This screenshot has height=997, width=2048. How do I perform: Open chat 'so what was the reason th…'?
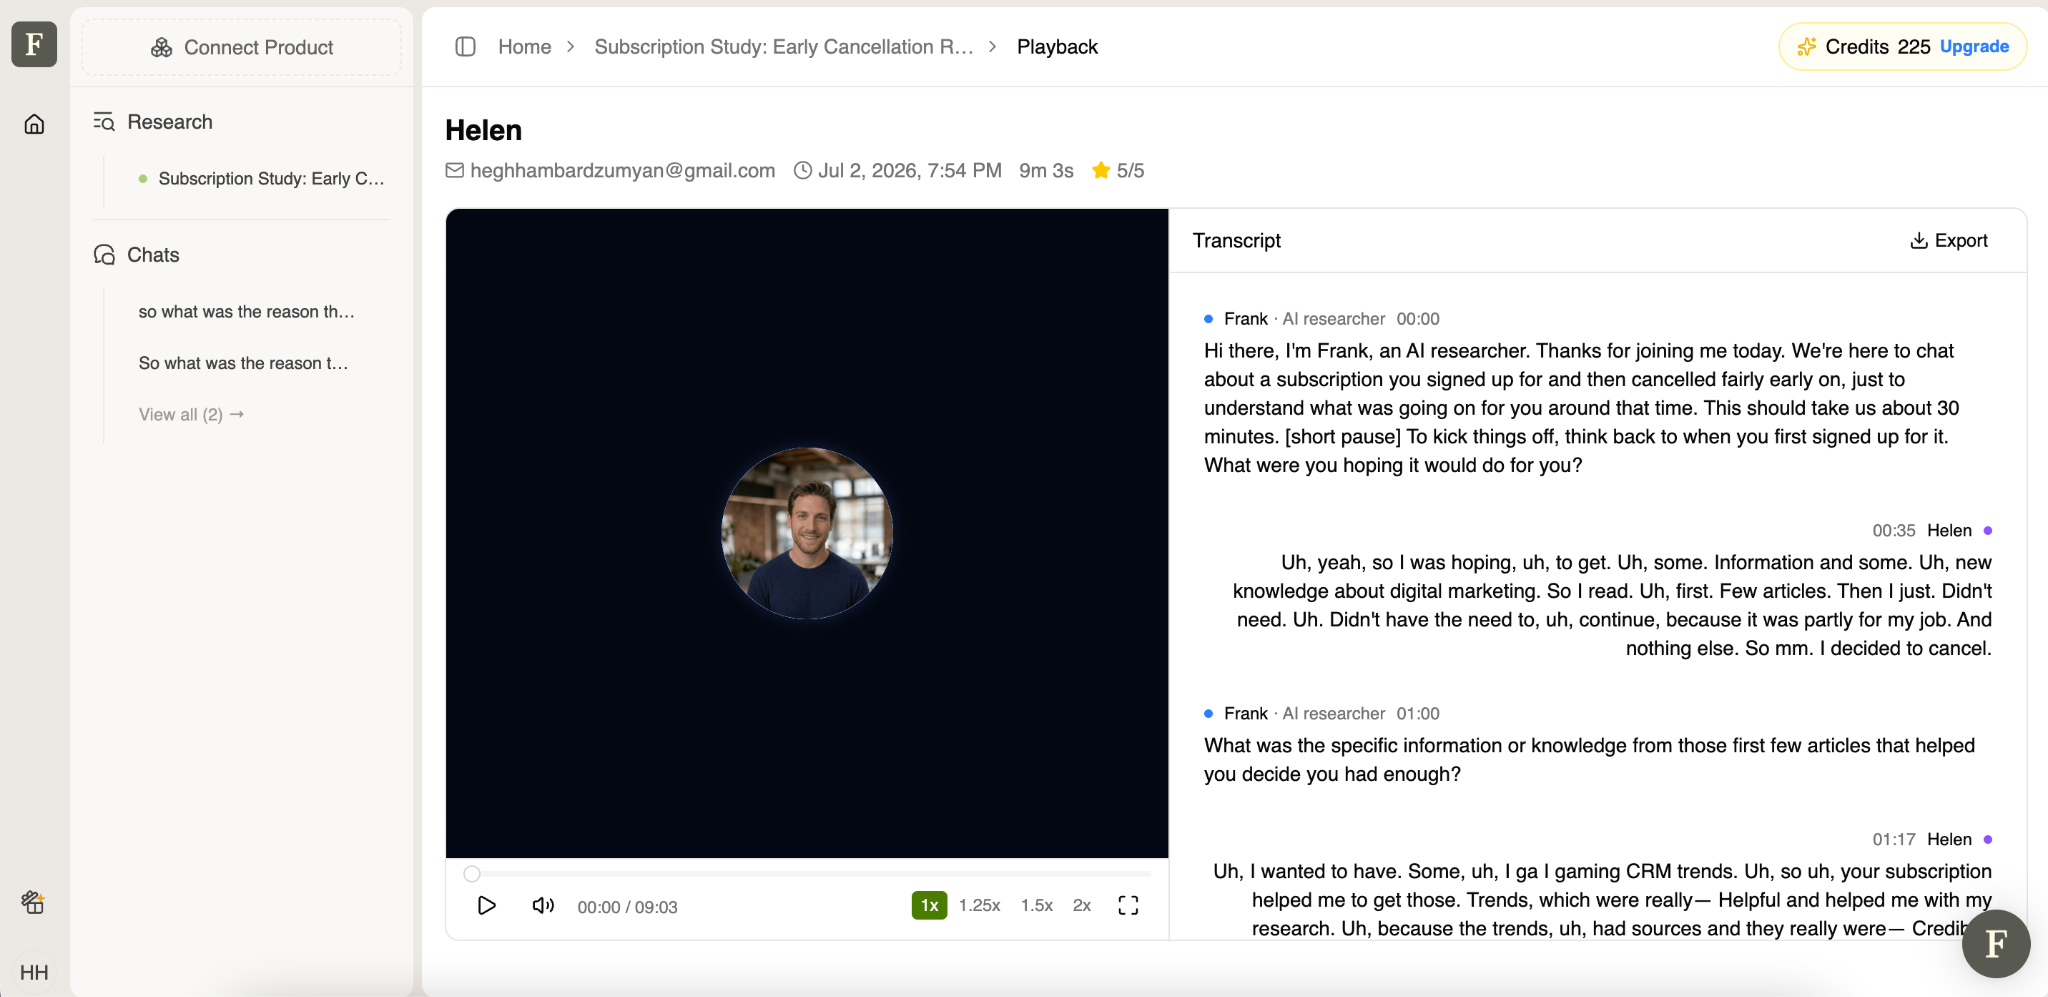point(247,312)
